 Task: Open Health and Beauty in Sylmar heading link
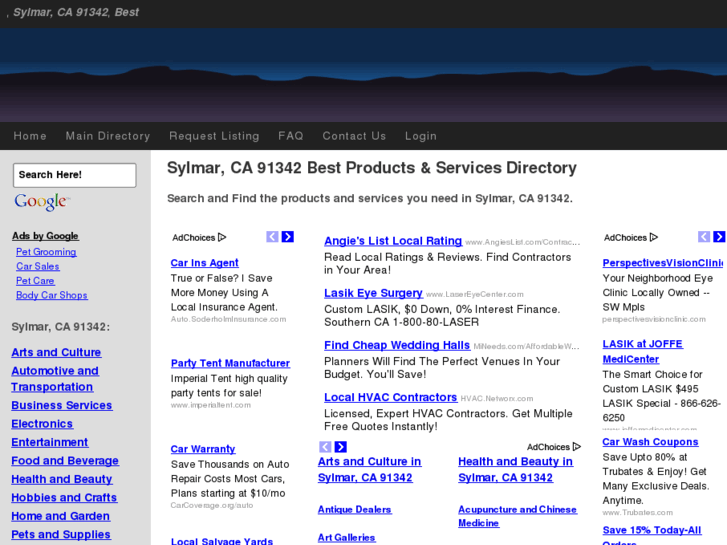coord(516,469)
